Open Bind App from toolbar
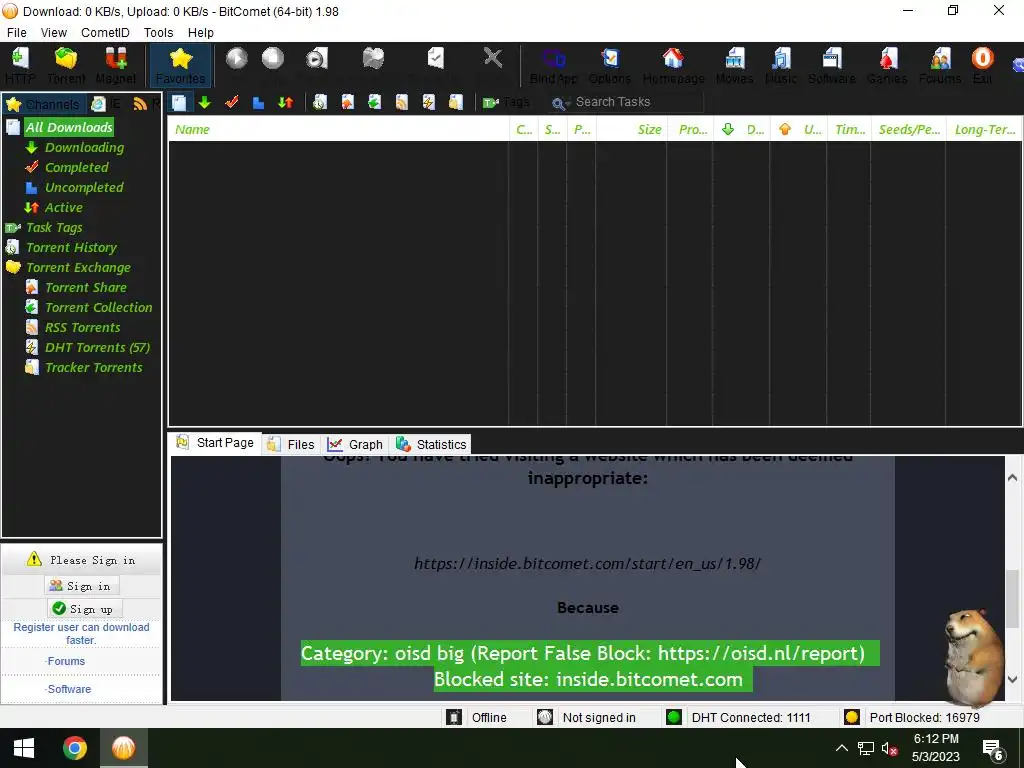The height and width of the screenshot is (768, 1024). (x=553, y=65)
